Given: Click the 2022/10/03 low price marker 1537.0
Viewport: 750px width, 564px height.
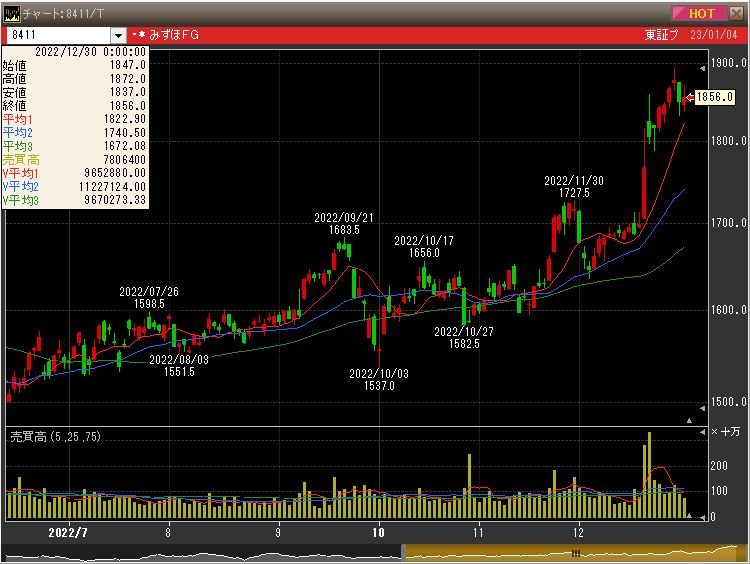Looking at the screenshot, I should 379,379.
